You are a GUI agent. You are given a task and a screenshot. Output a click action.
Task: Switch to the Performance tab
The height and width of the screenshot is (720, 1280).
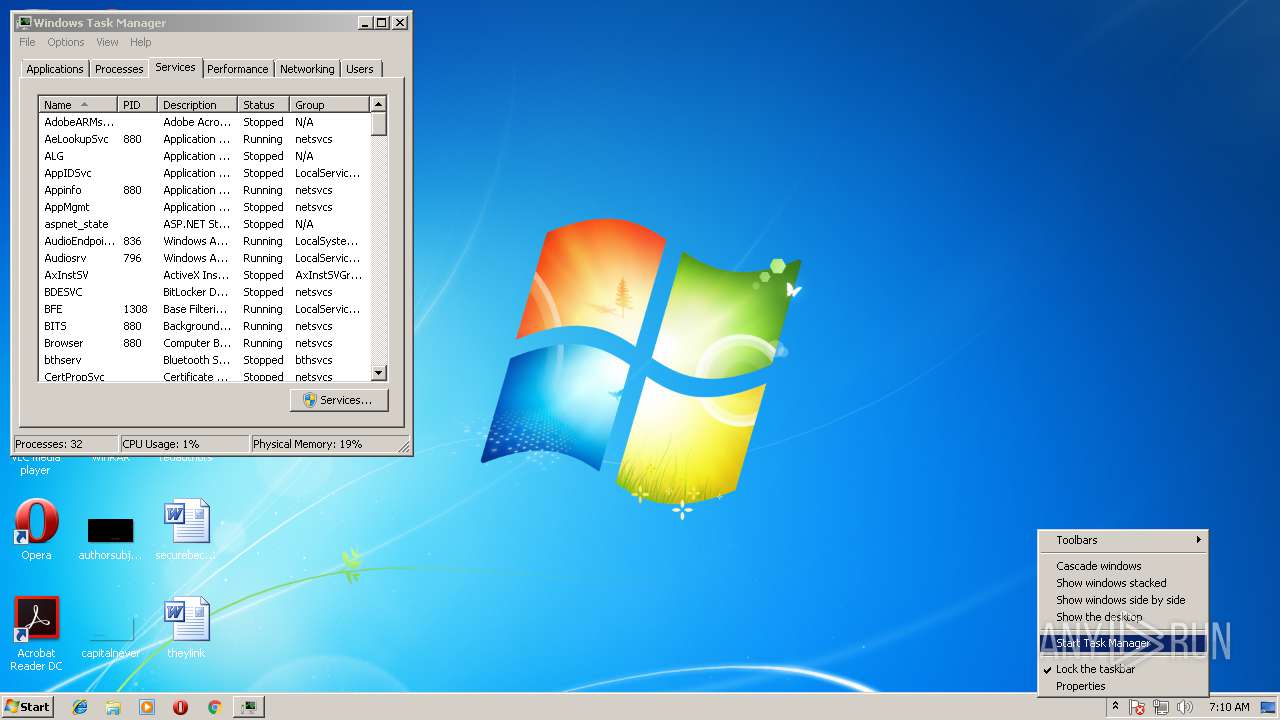click(x=238, y=69)
